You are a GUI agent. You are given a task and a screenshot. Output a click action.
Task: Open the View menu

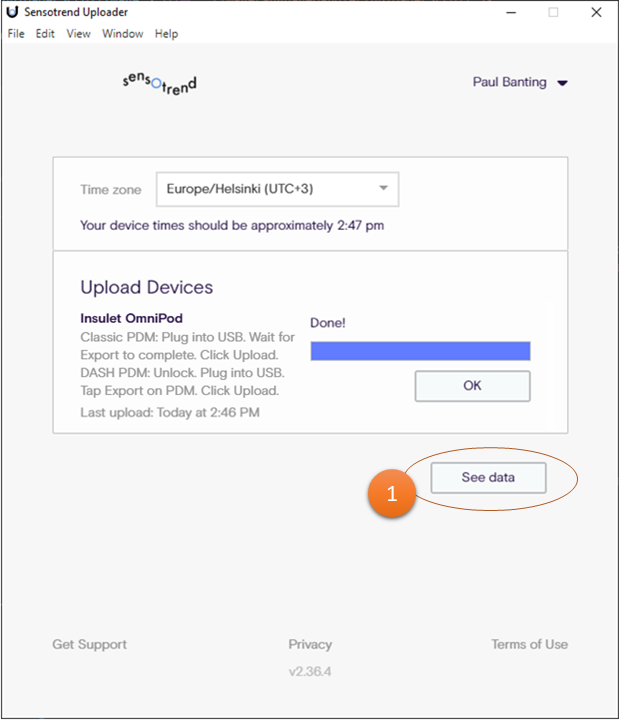tap(78, 34)
